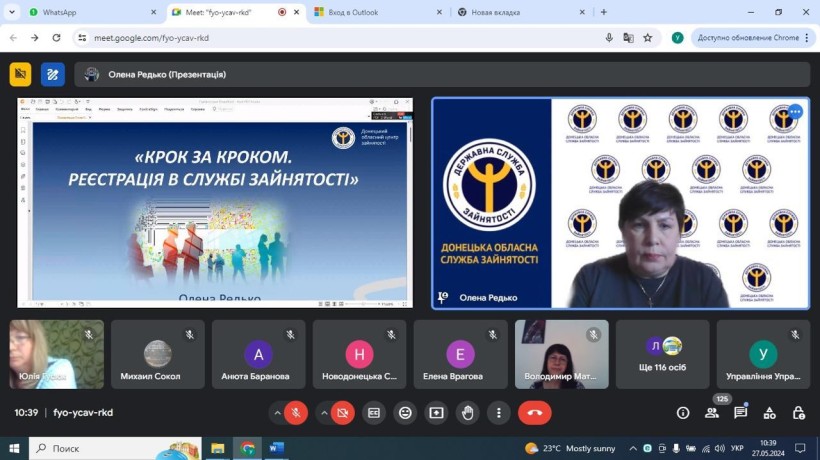Open Word from the taskbar
The width and height of the screenshot is (820, 460).
(277, 448)
